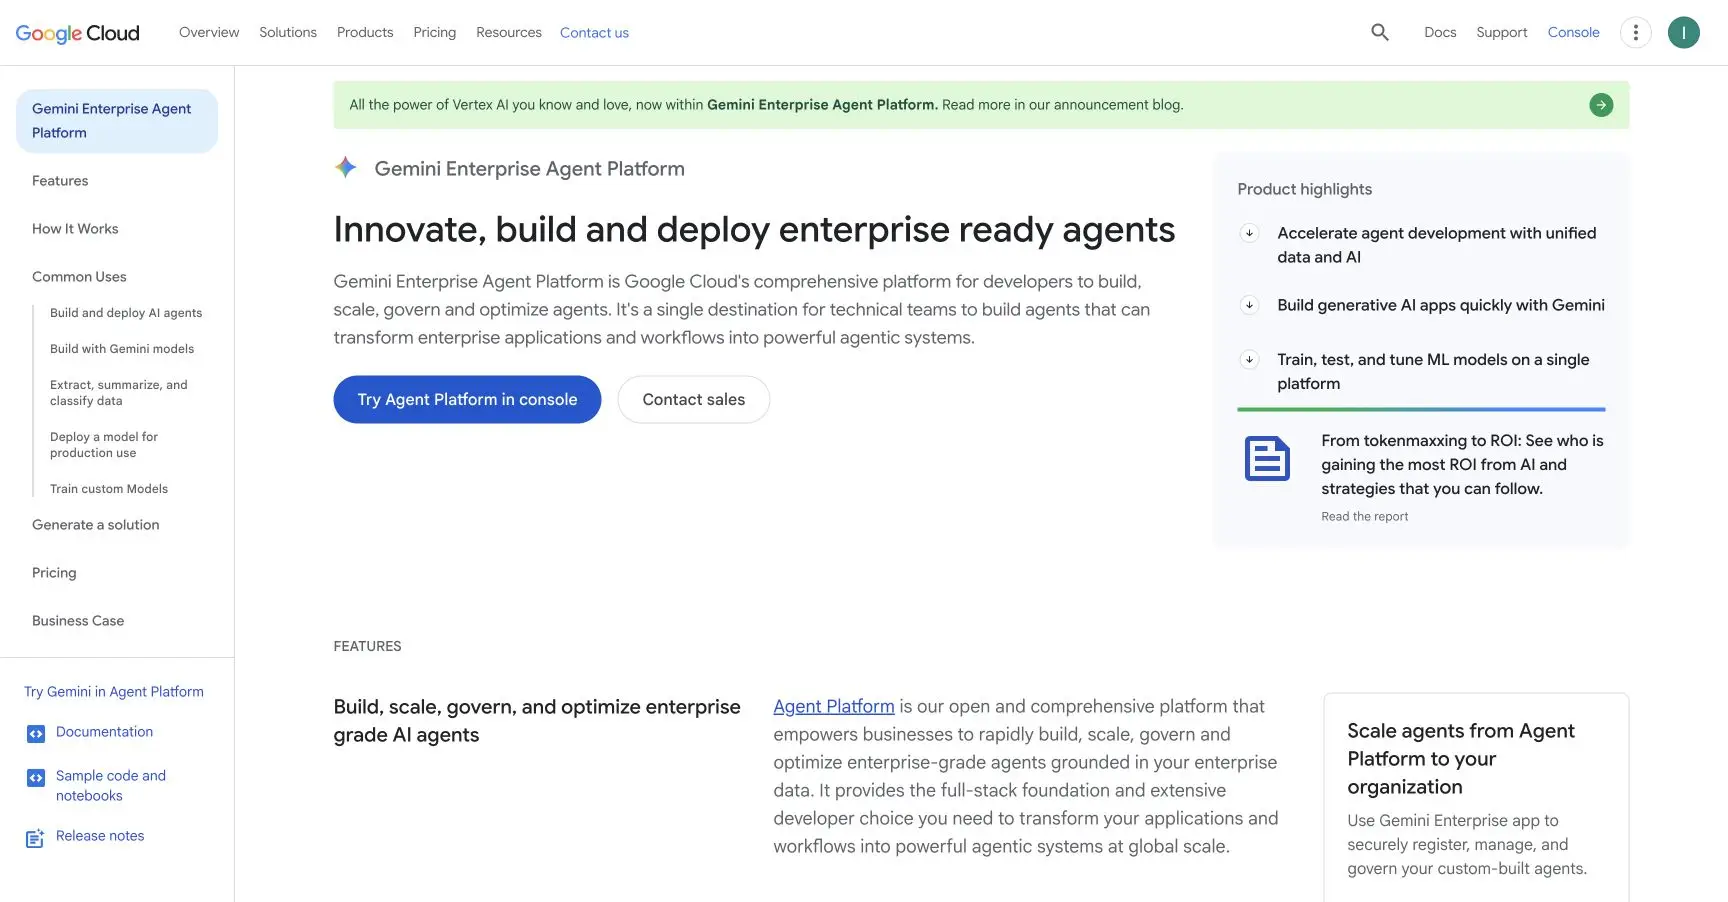
Task: Open Train custom Models sidebar entry
Action: [109, 489]
